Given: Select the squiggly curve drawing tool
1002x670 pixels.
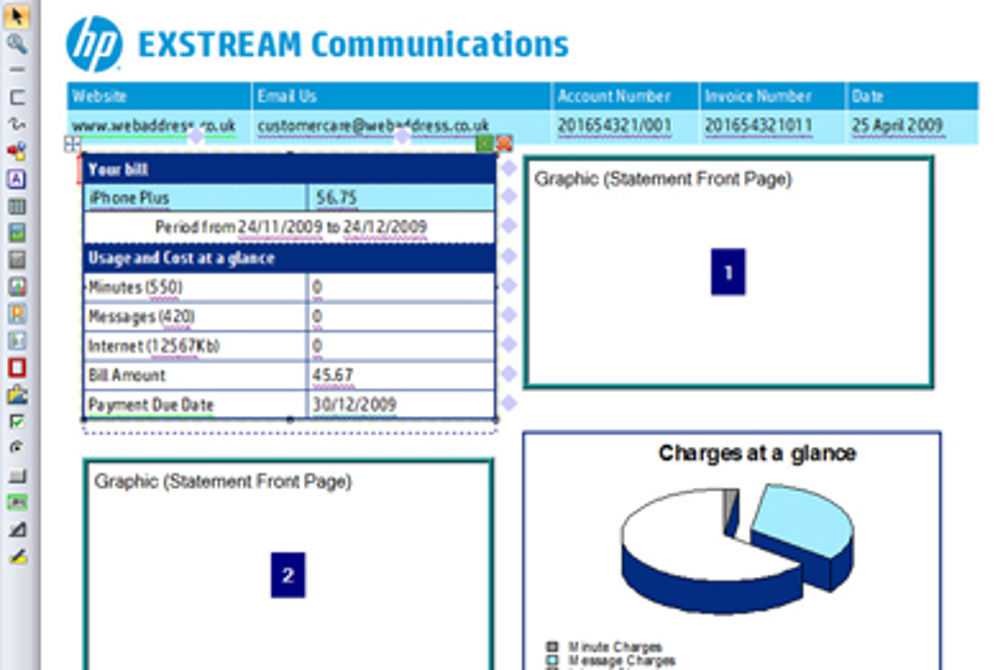Looking at the screenshot, I should (17, 124).
